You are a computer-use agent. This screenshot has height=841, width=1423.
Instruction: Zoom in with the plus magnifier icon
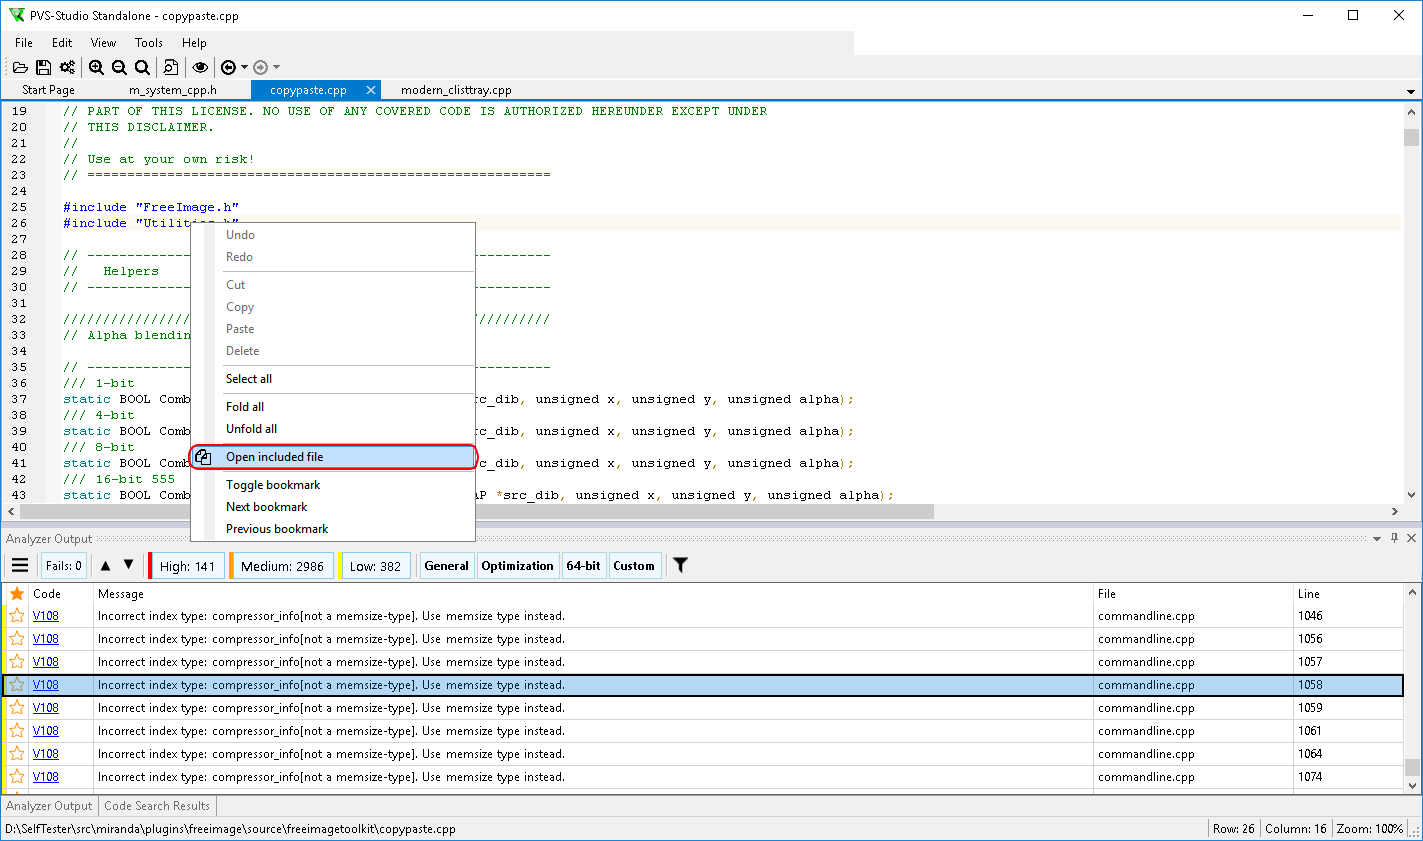click(96, 67)
